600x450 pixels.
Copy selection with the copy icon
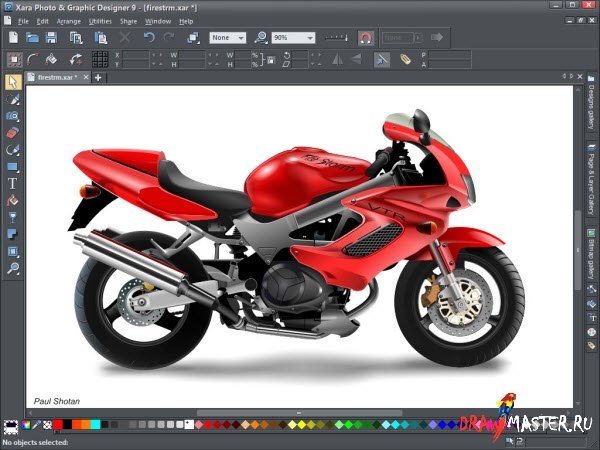(76, 38)
